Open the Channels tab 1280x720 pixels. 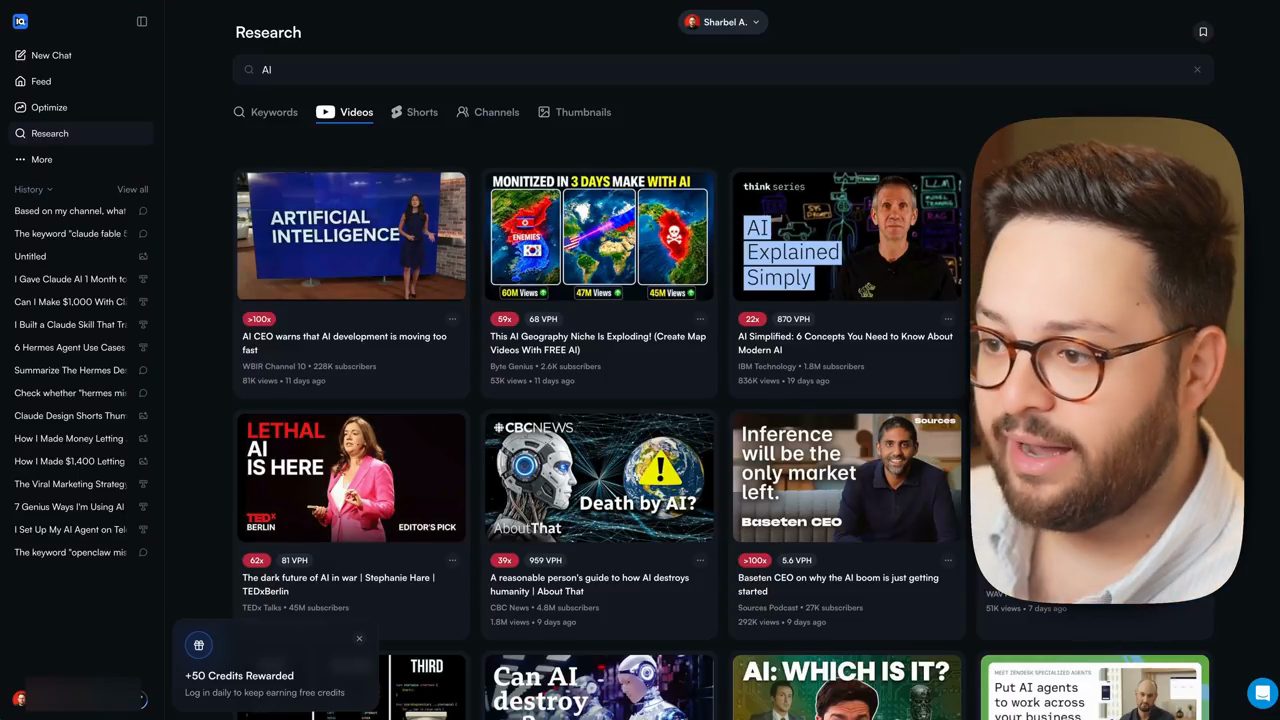click(488, 112)
